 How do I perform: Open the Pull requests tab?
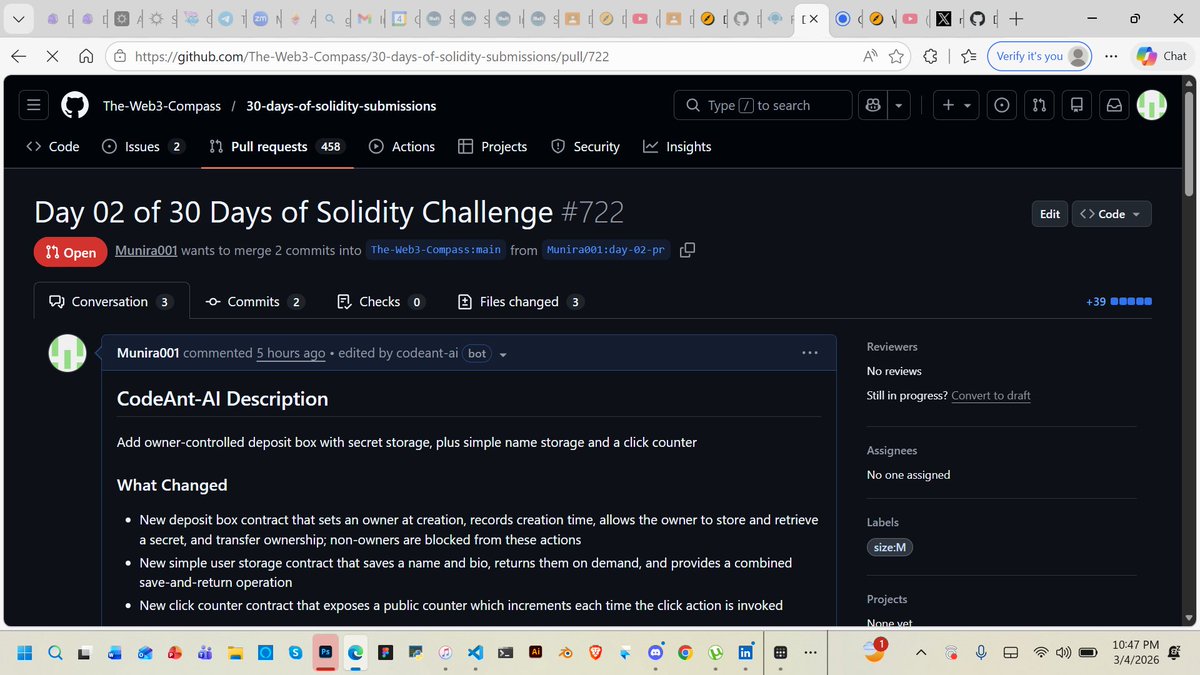(x=275, y=146)
